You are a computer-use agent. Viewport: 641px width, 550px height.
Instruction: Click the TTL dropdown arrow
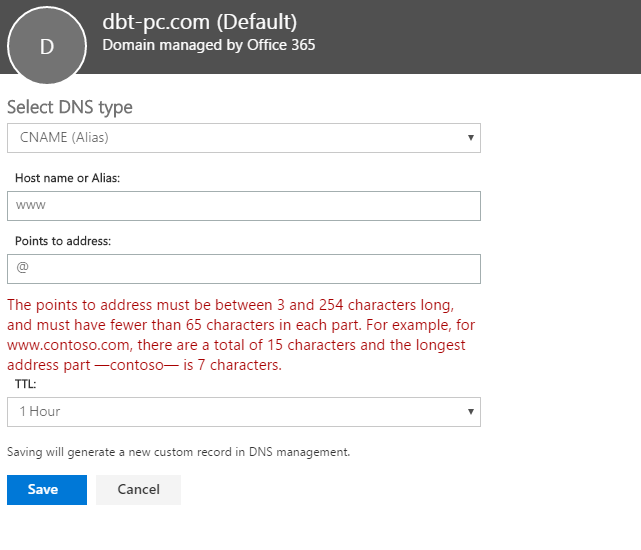470,412
